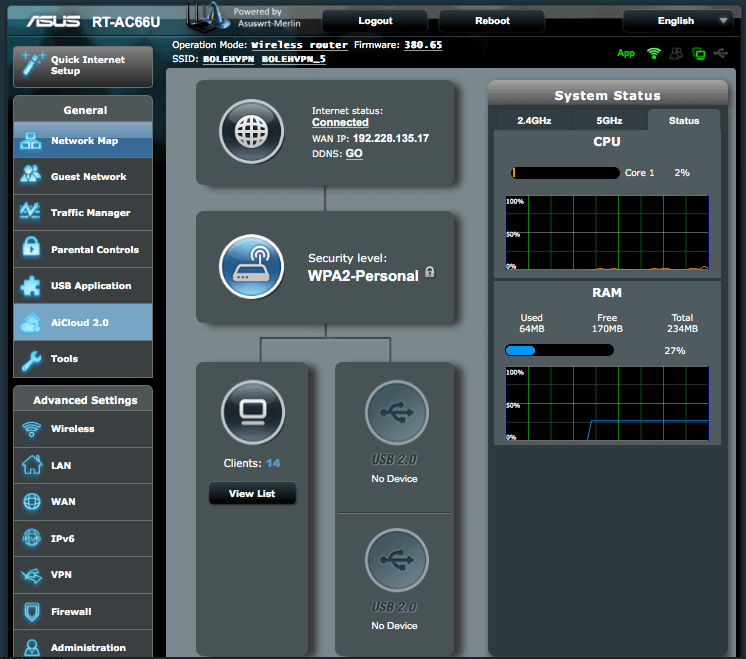Click the lower USB 2.0 port icon
The width and height of the screenshot is (746, 659).
pyautogui.click(x=396, y=560)
